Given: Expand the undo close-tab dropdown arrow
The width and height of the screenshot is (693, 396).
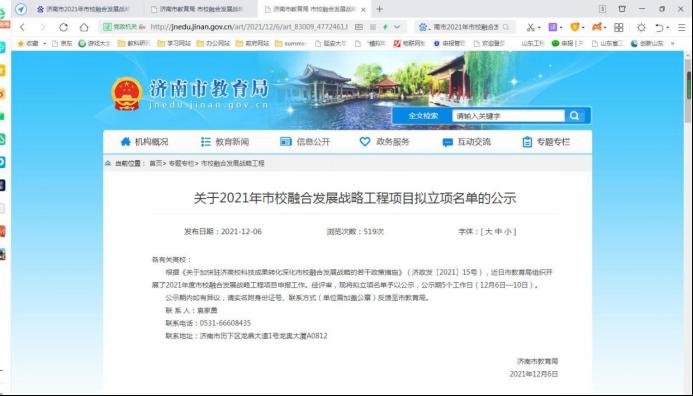Looking at the screenshot, I should [x=668, y=28].
